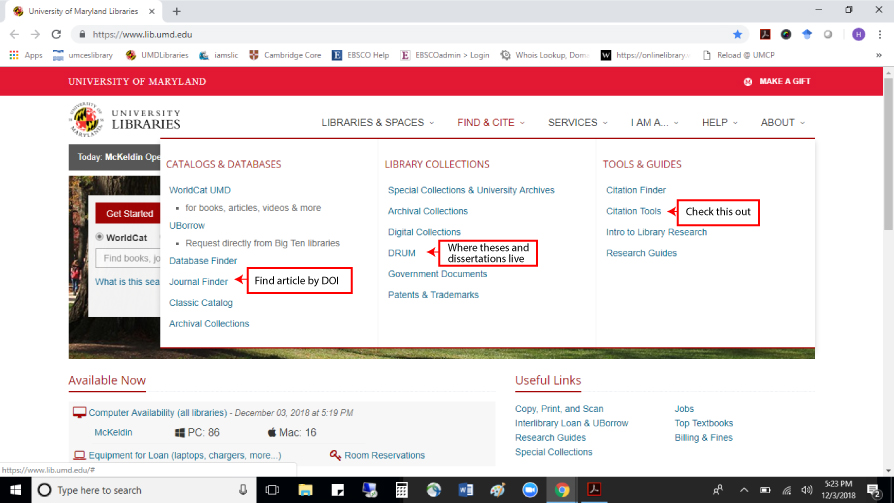Go back with the browser back arrow
894x503 pixels.
pyautogui.click(x=15, y=34)
